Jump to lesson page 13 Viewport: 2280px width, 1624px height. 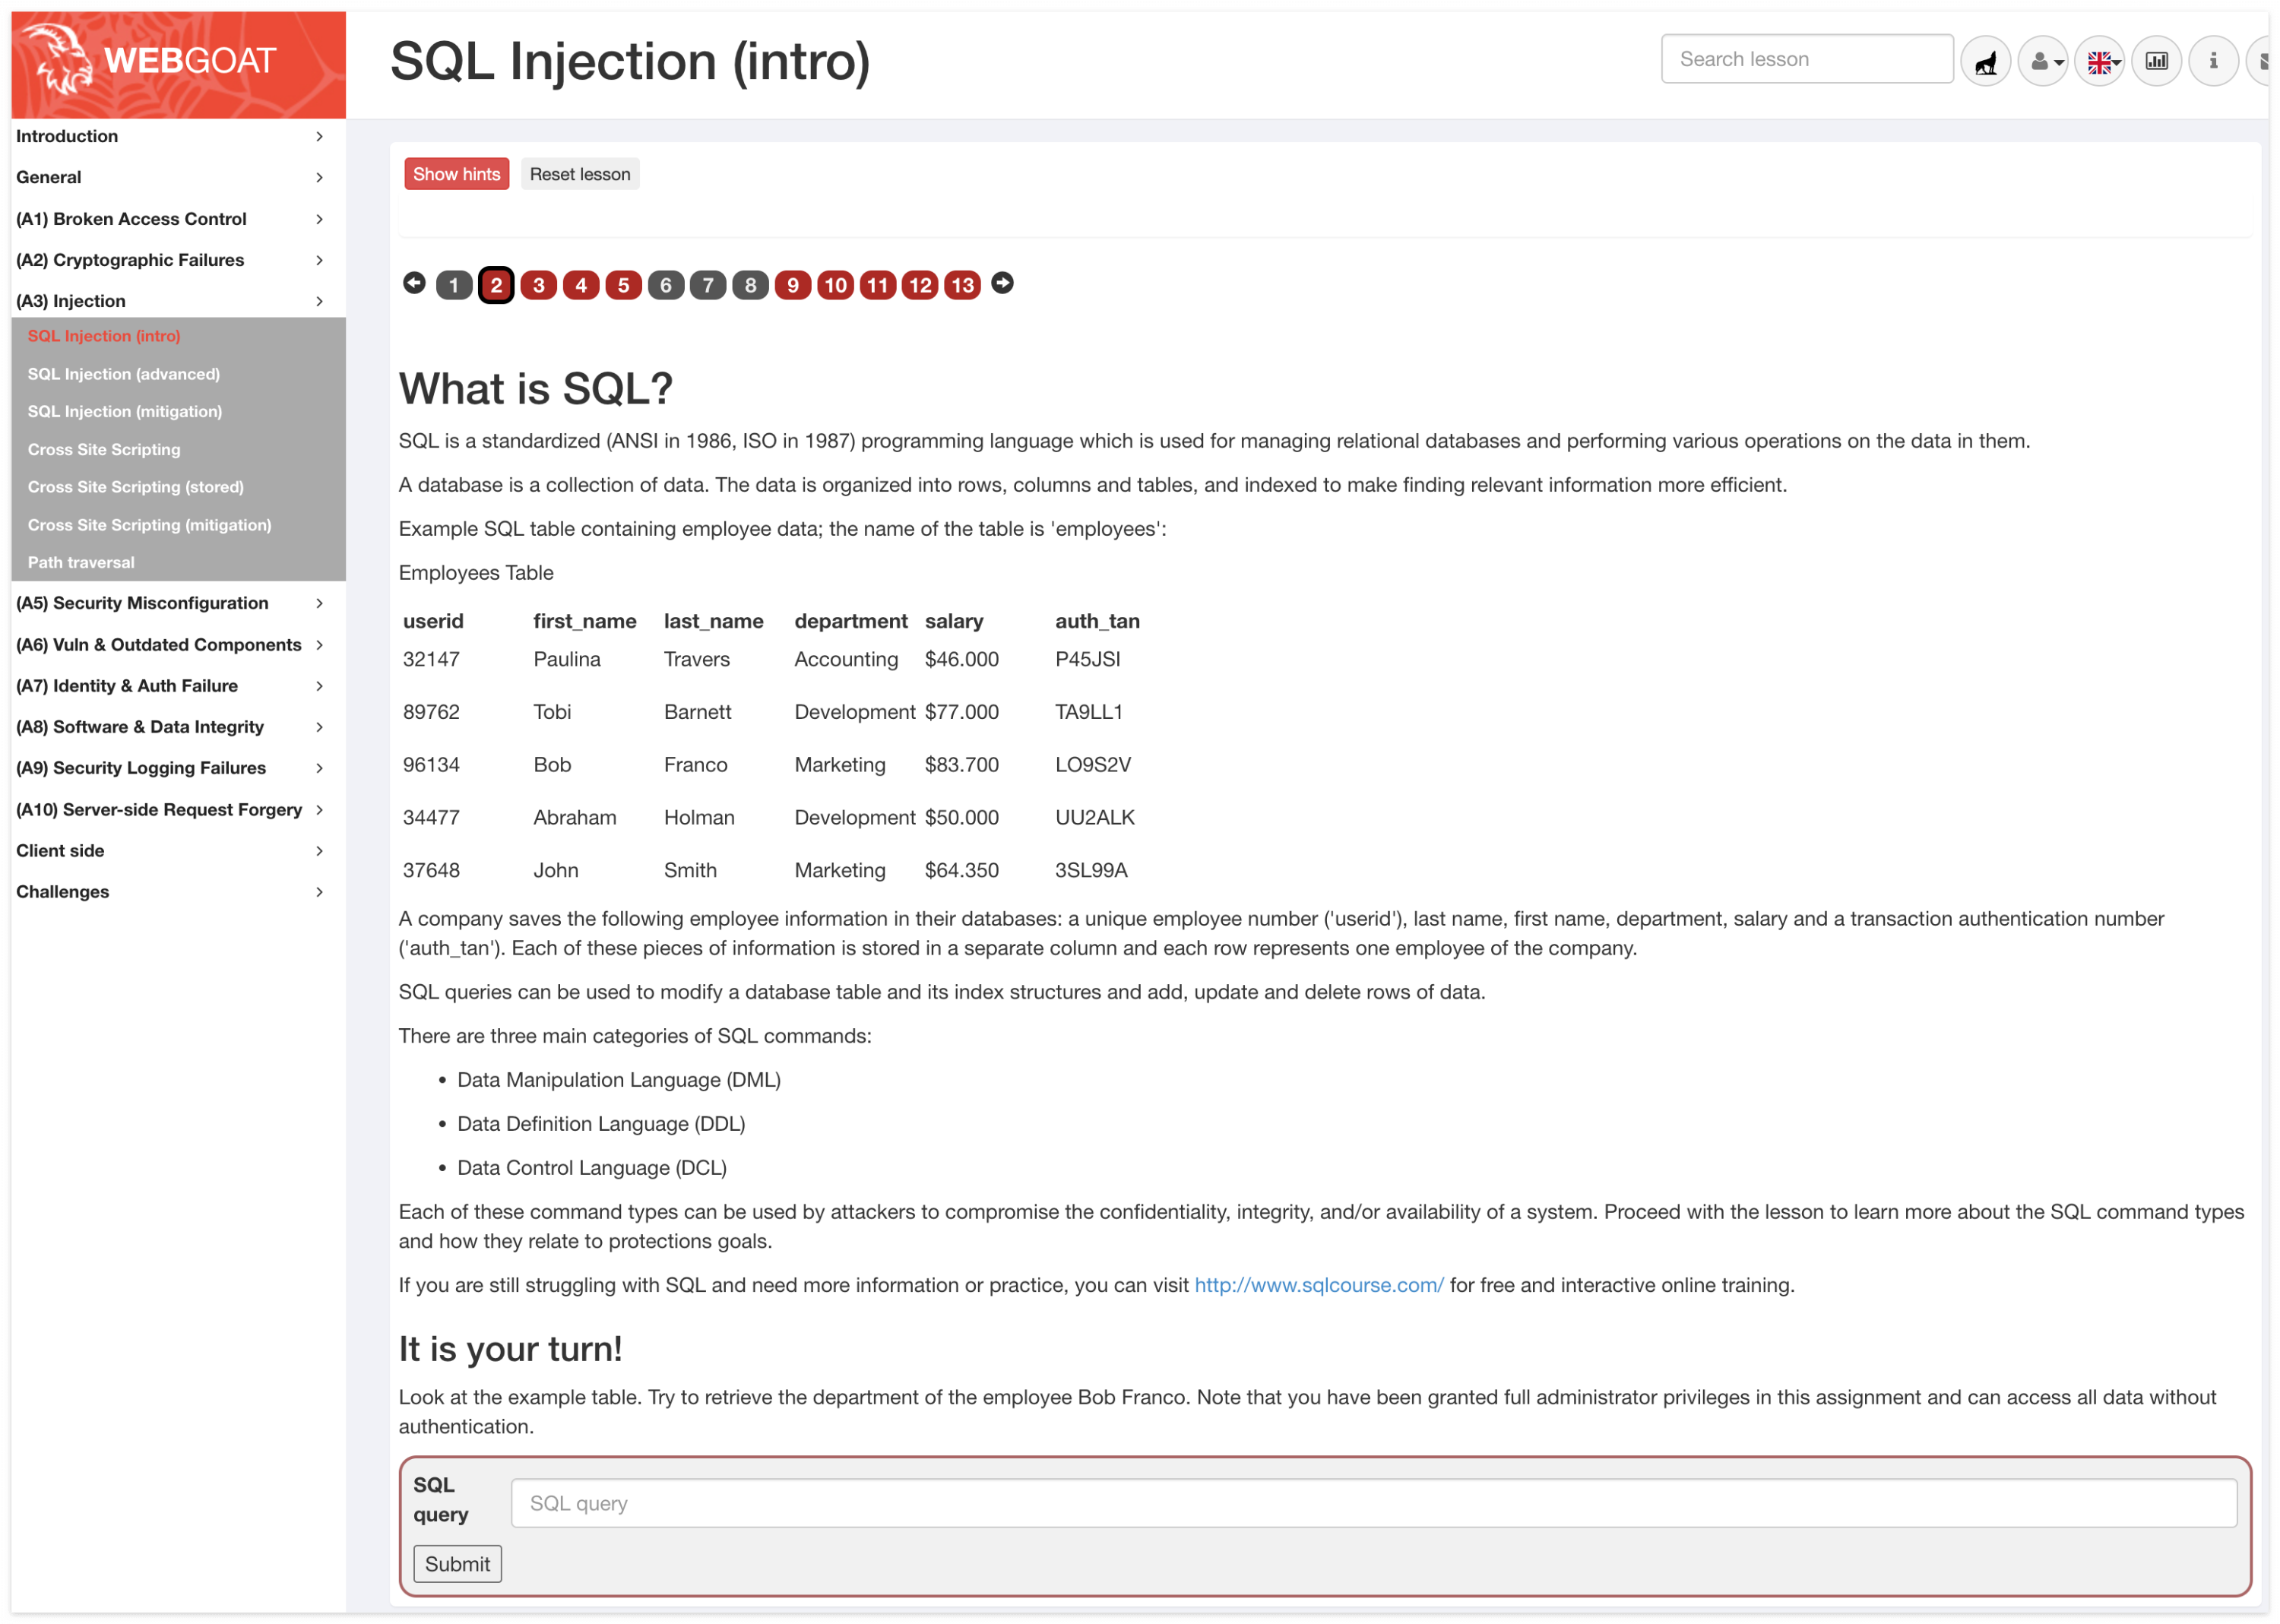(x=962, y=286)
